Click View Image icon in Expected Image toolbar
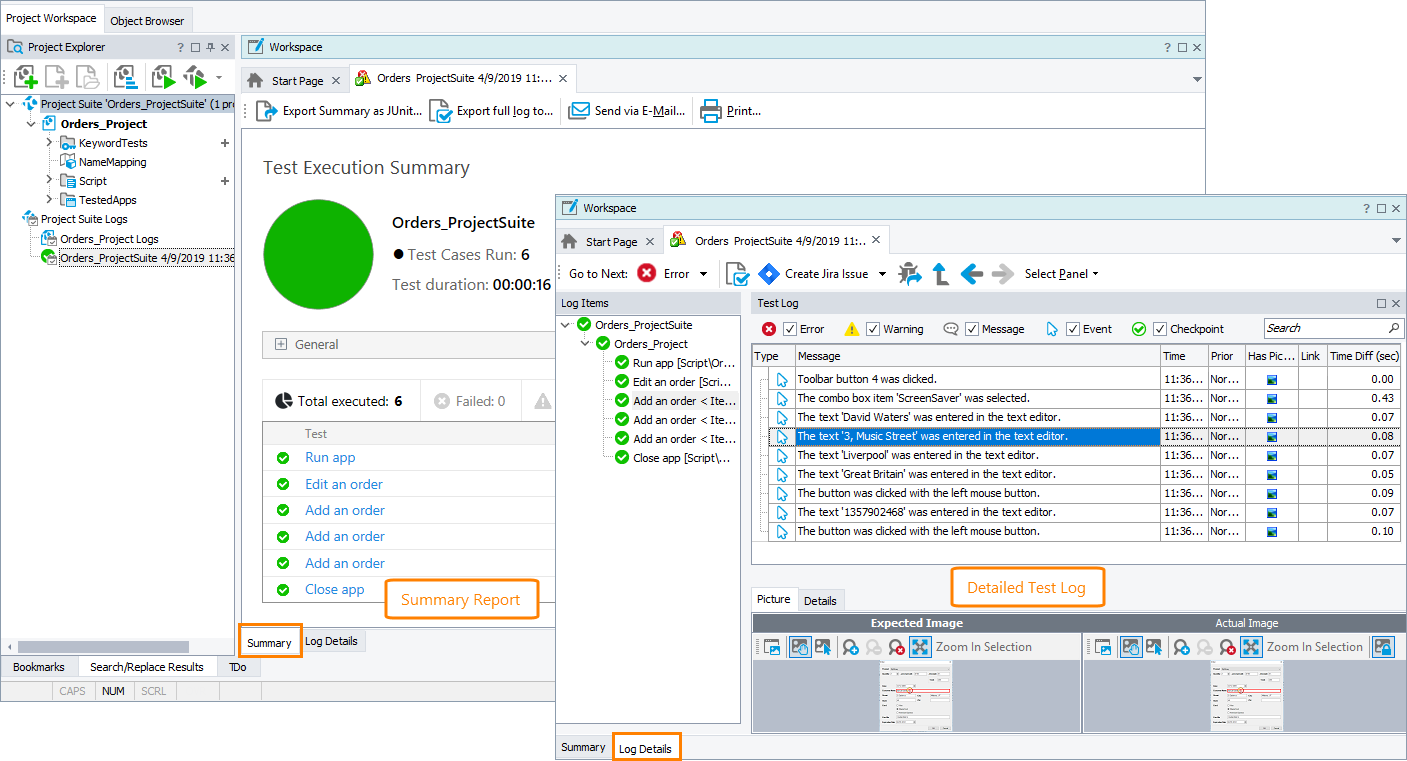The width and height of the screenshot is (1407, 761). [772, 647]
